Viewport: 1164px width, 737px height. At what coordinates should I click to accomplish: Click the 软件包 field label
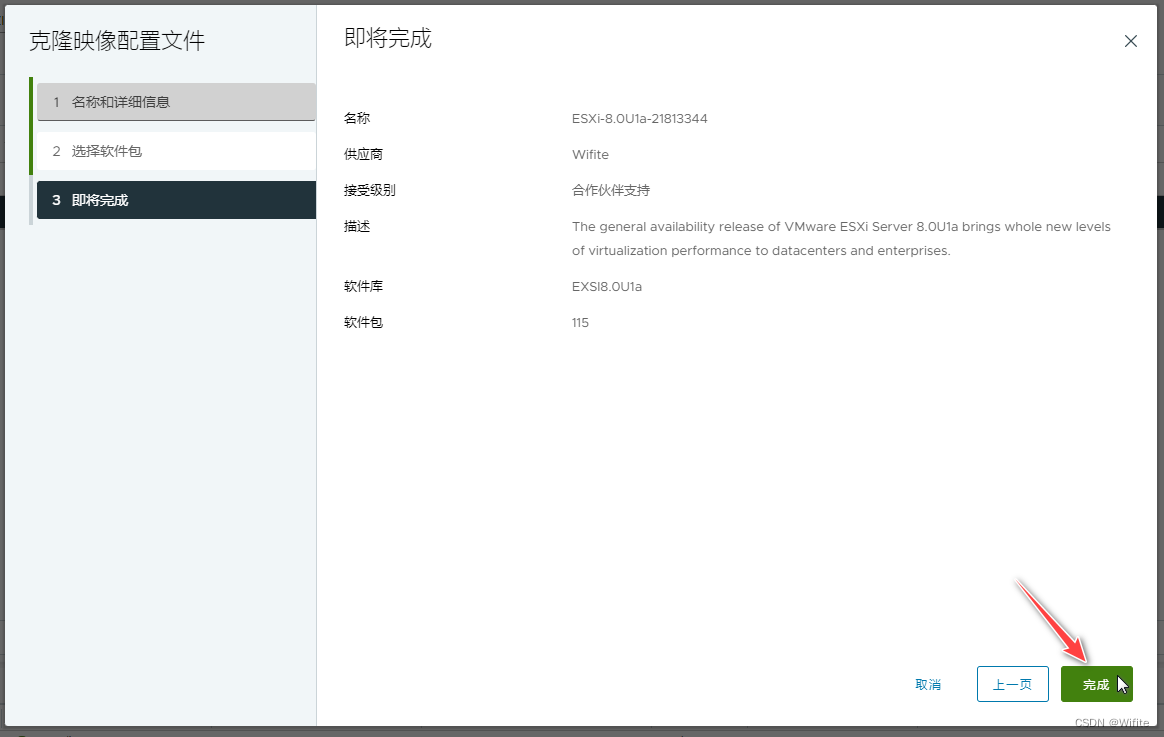(x=364, y=323)
